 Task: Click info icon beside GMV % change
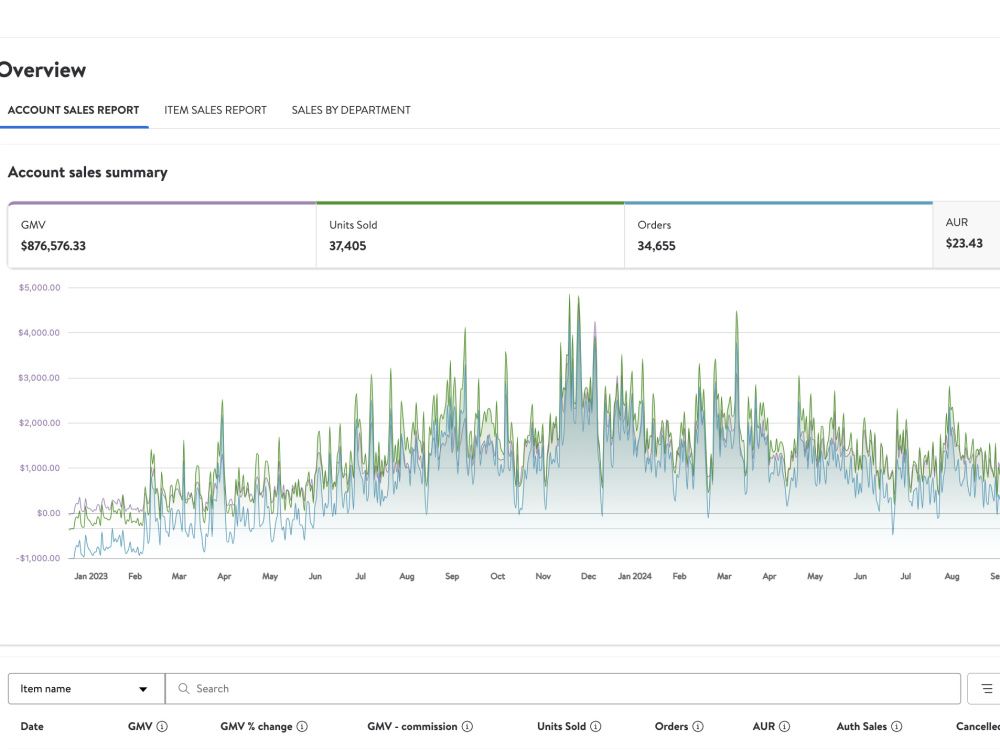[x=302, y=726]
